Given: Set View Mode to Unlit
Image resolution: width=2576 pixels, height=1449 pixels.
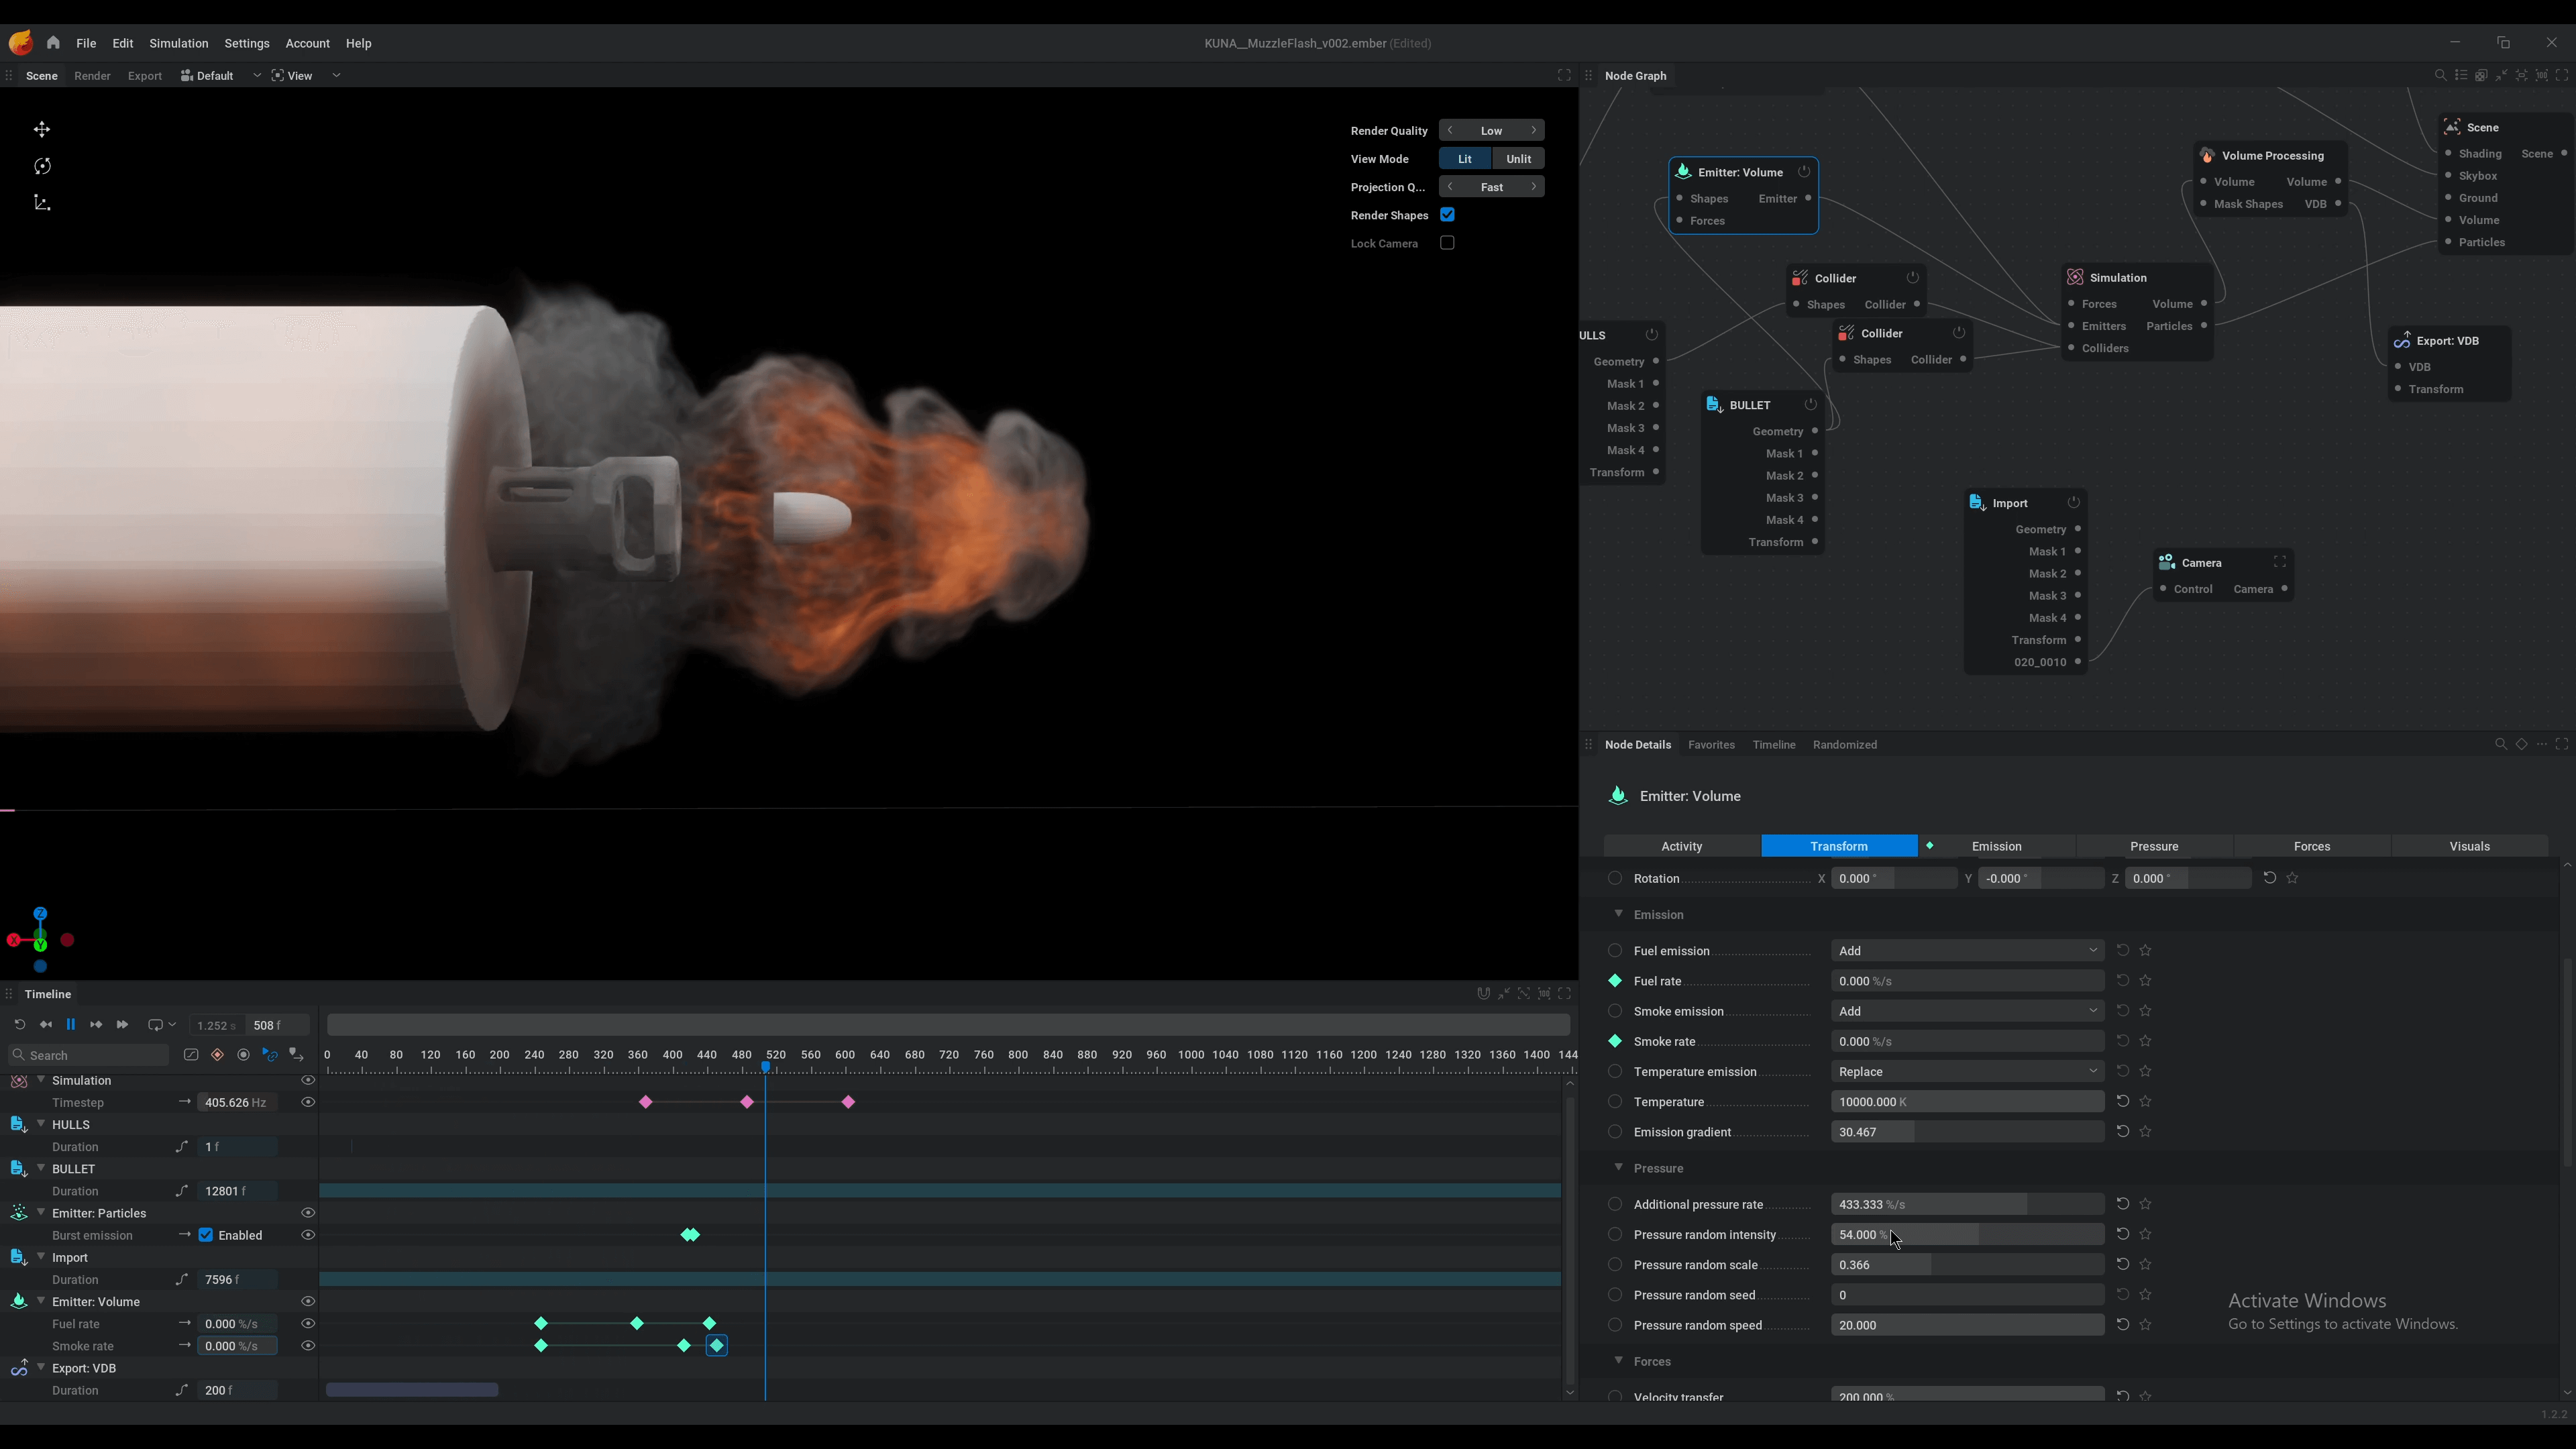Looking at the screenshot, I should 1518,159.
